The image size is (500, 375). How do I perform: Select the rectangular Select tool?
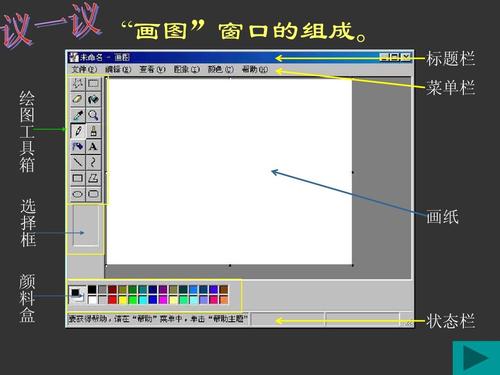93,84
